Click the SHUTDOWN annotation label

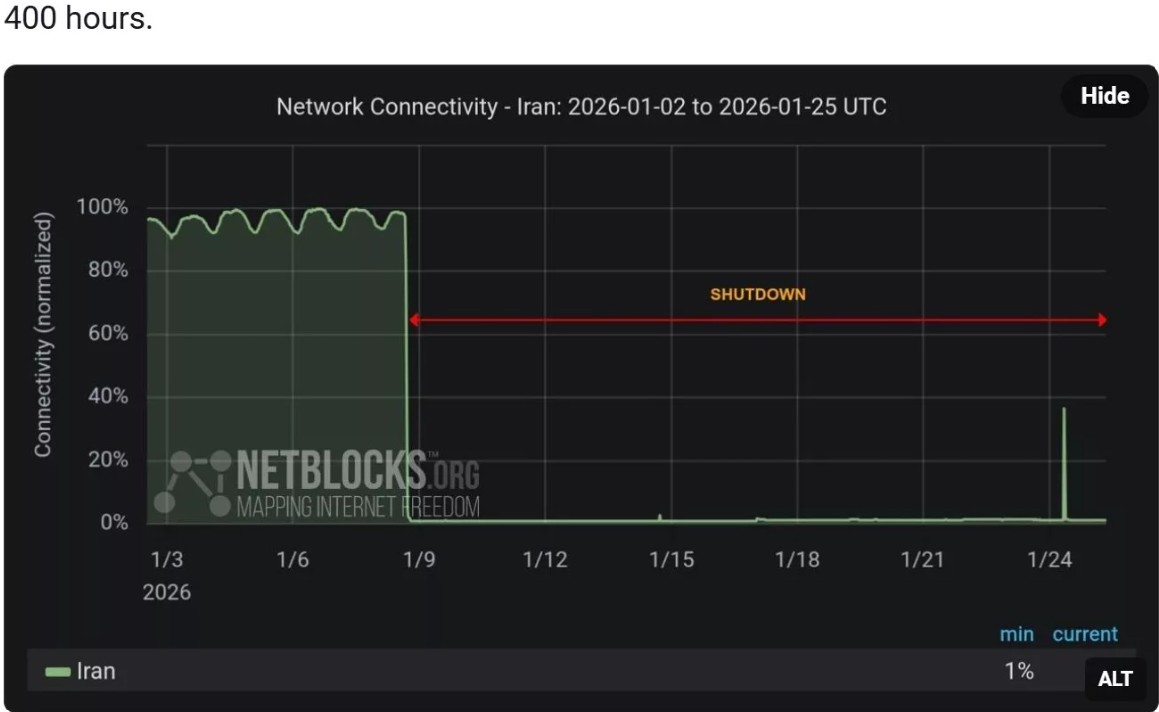point(756,296)
